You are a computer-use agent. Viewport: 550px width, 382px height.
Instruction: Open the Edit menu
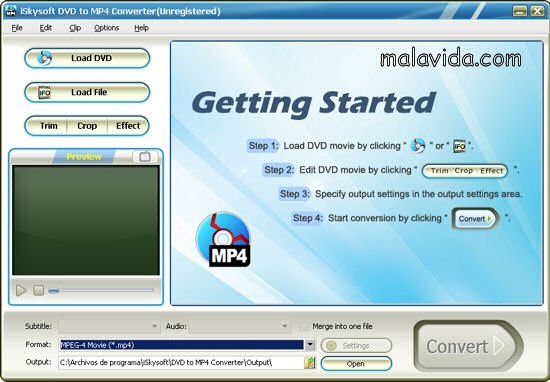click(46, 28)
